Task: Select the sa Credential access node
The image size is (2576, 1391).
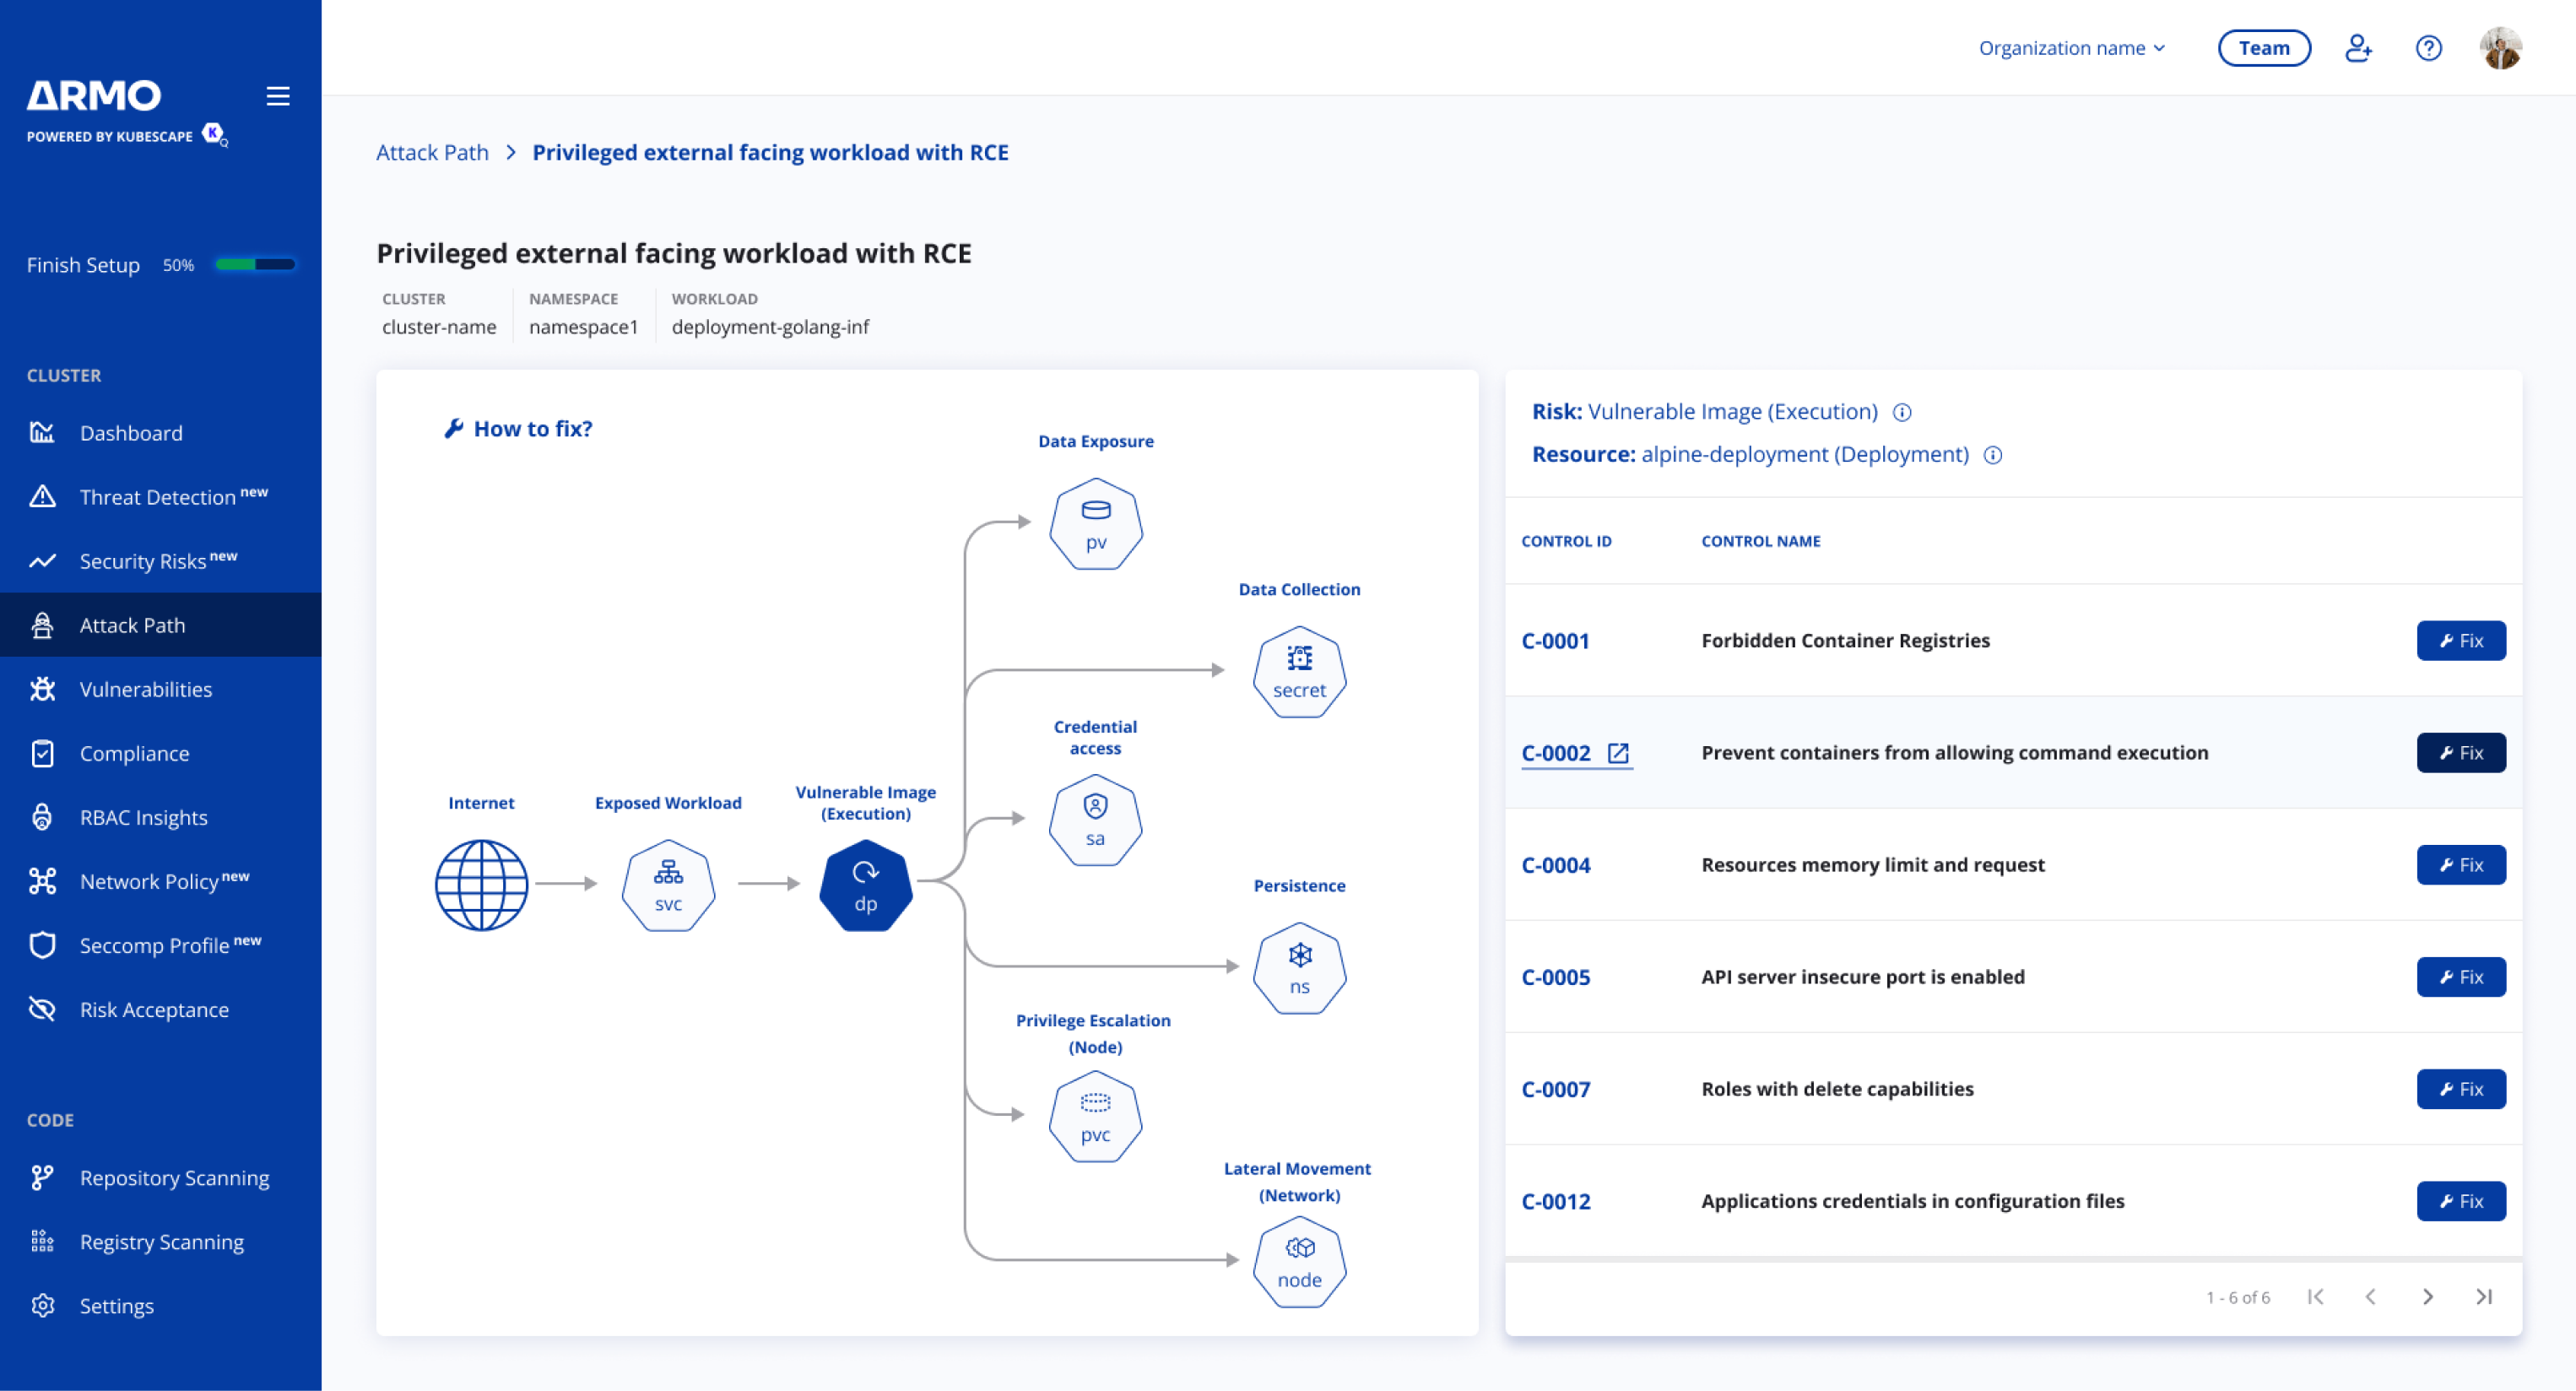Action: click(1095, 820)
